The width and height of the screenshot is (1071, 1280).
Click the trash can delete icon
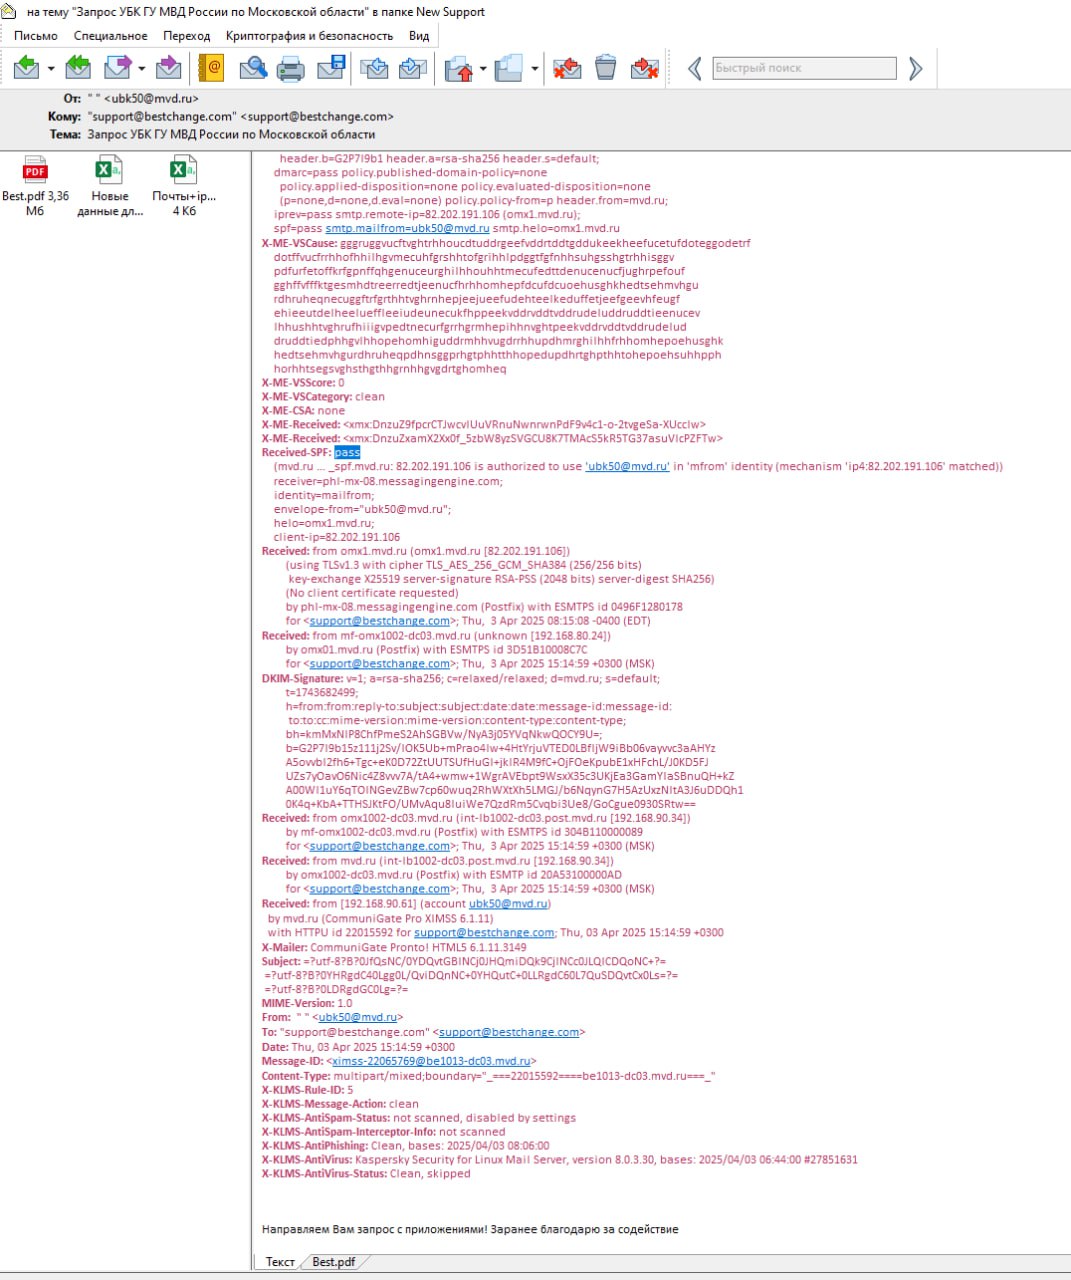605,68
